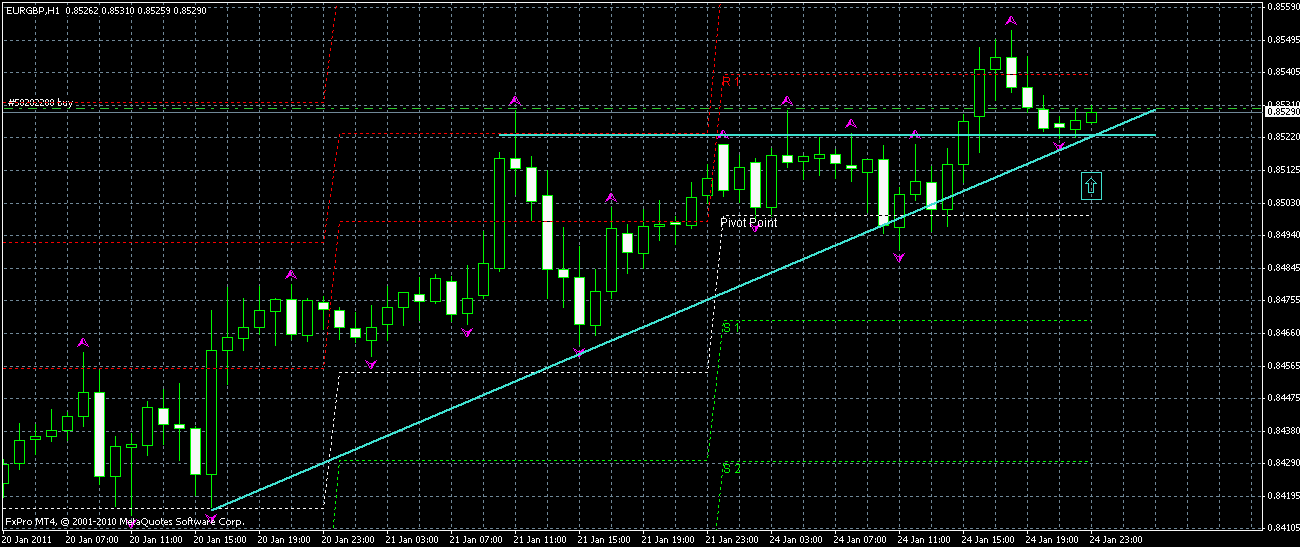This screenshot has height=547, width=1300.
Task: Select the down fractal arrow at trendline start
Action: tap(211, 516)
